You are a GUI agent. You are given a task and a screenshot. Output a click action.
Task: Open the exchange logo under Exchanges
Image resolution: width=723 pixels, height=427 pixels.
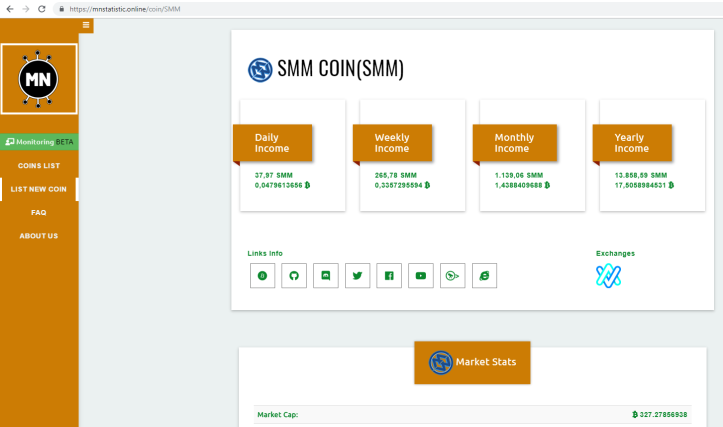click(608, 276)
